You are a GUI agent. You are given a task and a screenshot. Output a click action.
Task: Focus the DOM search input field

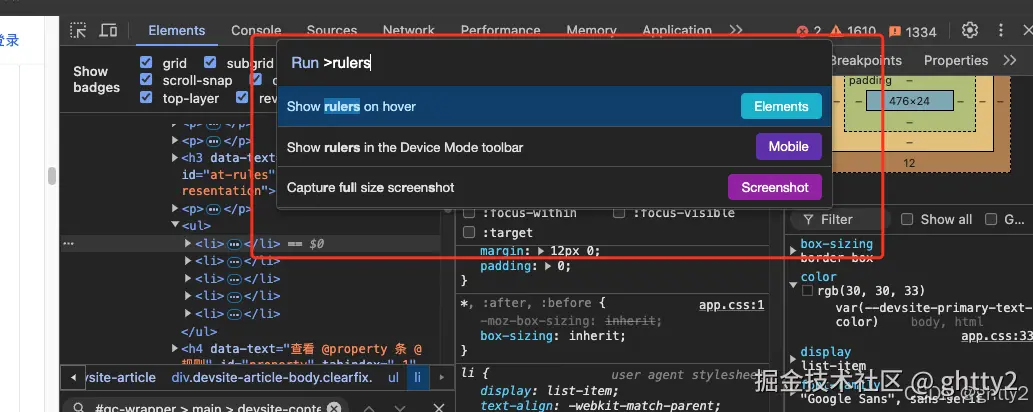pos(209,408)
